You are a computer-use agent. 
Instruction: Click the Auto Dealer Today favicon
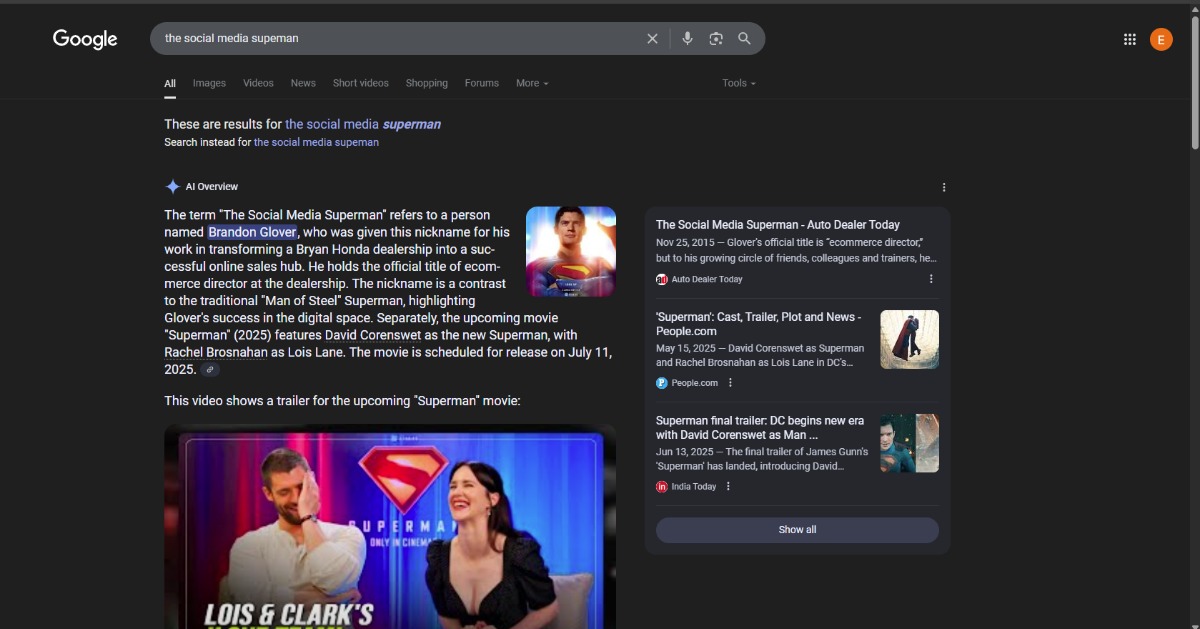pyautogui.click(x=662, y=279)
